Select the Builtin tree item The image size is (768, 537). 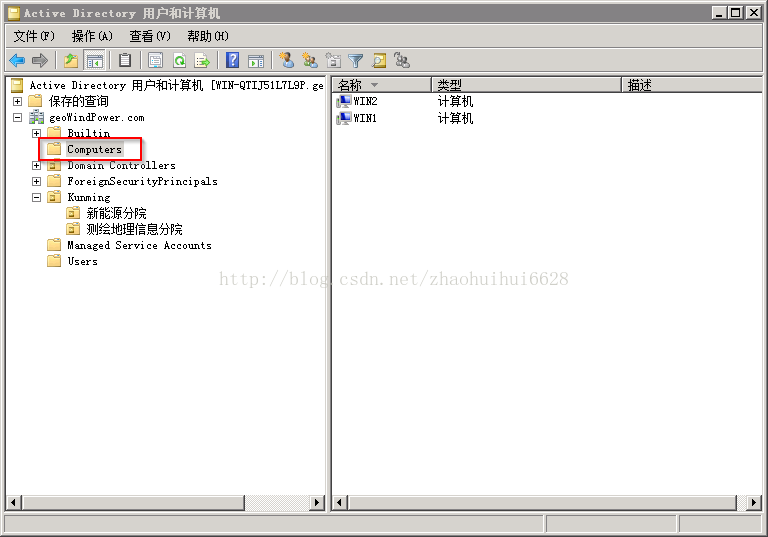[89, 133]
